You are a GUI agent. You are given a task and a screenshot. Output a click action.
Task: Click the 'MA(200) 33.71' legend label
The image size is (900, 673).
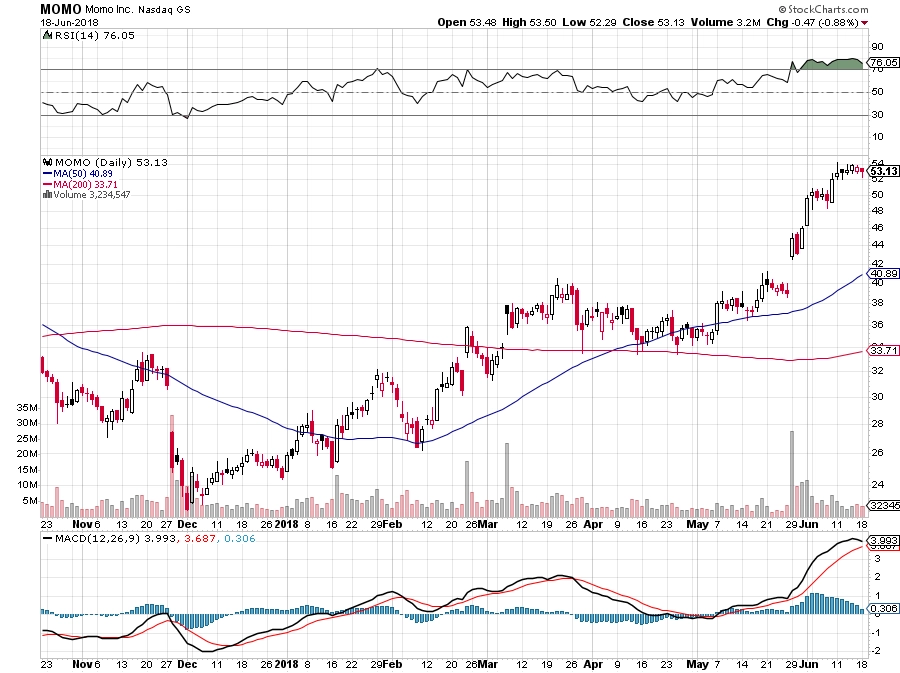(x=86, y=184)
